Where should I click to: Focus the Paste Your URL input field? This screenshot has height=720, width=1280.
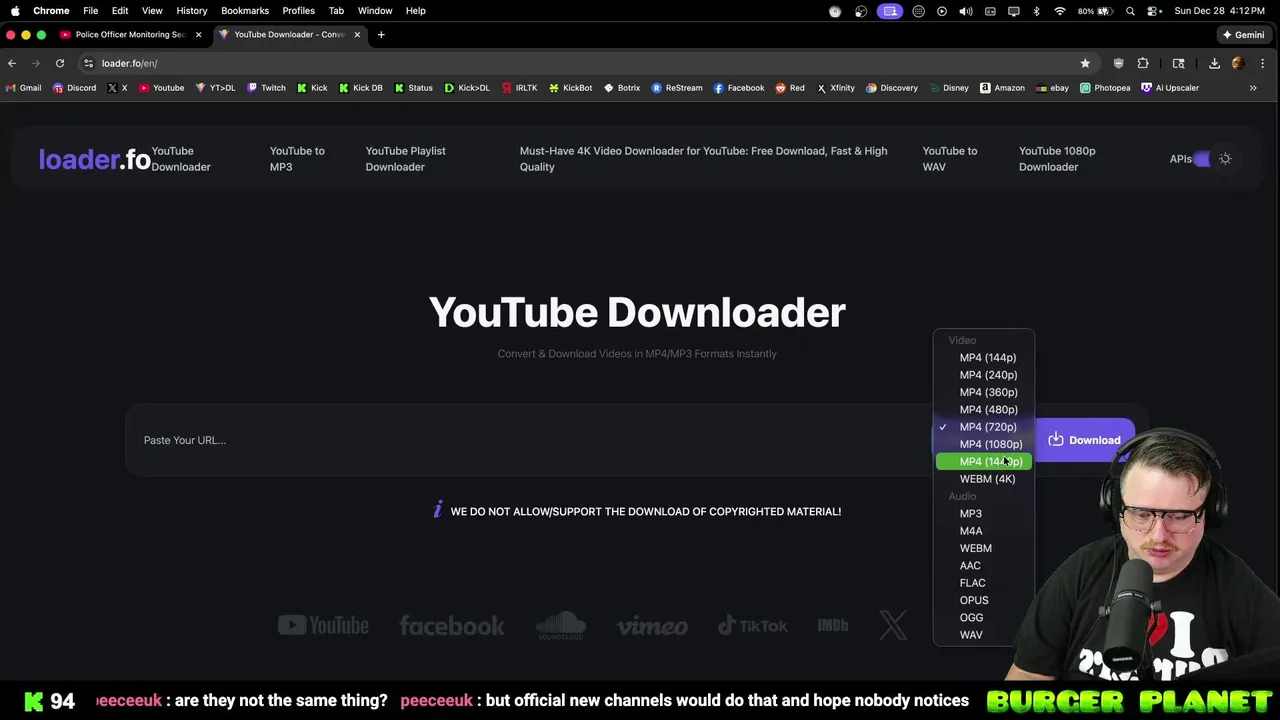pyautogui.click(x=530, y=440)
